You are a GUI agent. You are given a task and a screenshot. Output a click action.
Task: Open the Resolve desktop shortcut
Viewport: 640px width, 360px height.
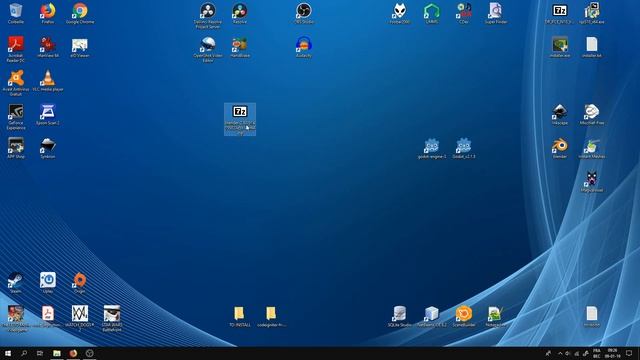coord(240,13)
